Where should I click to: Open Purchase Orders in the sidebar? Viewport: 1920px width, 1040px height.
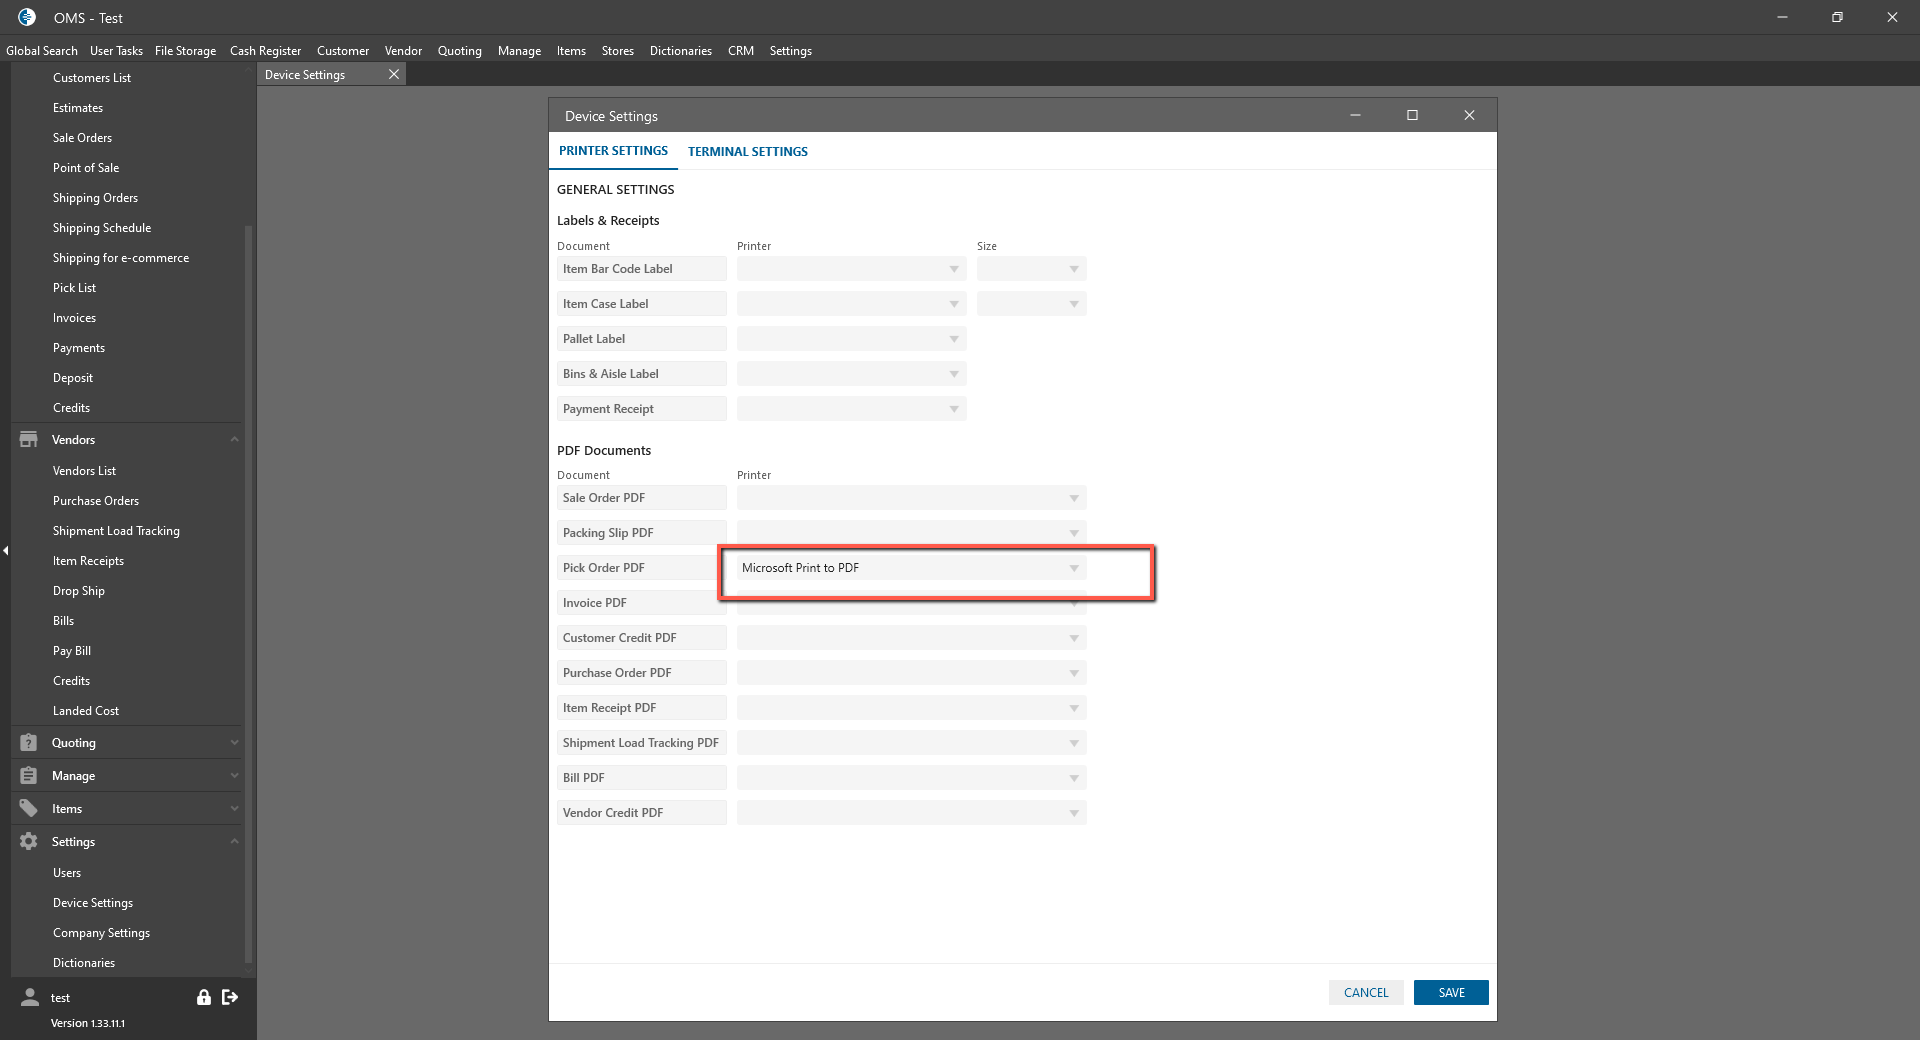[x=96, y=501]
